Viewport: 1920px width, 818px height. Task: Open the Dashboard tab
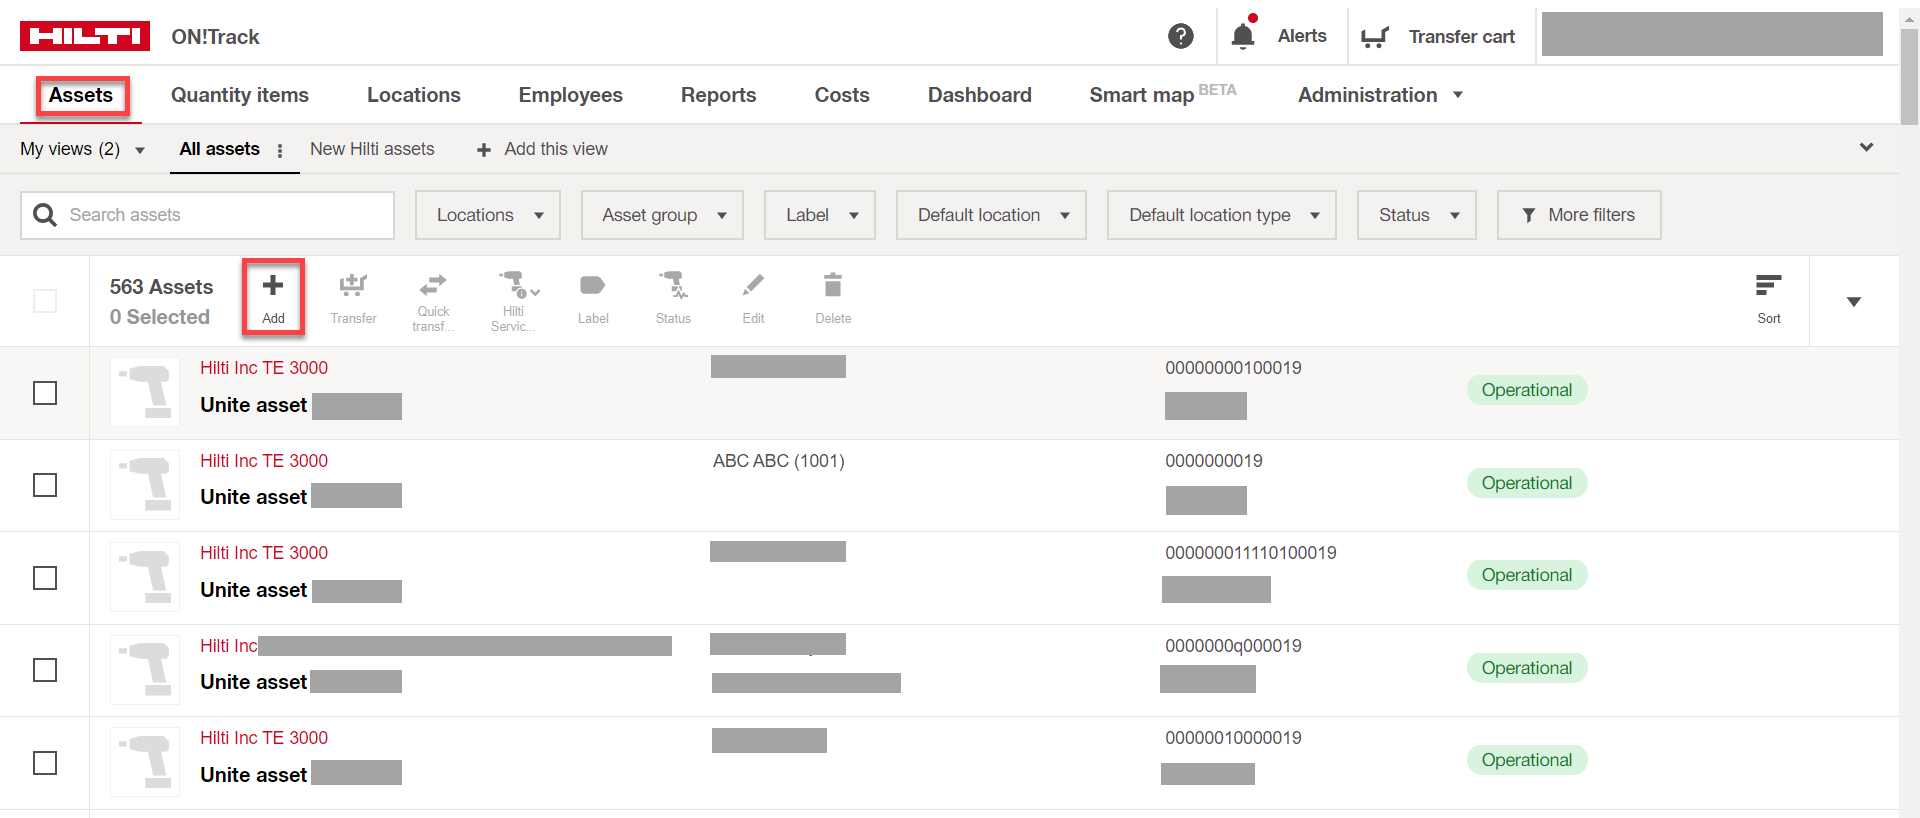coord(980,95)
